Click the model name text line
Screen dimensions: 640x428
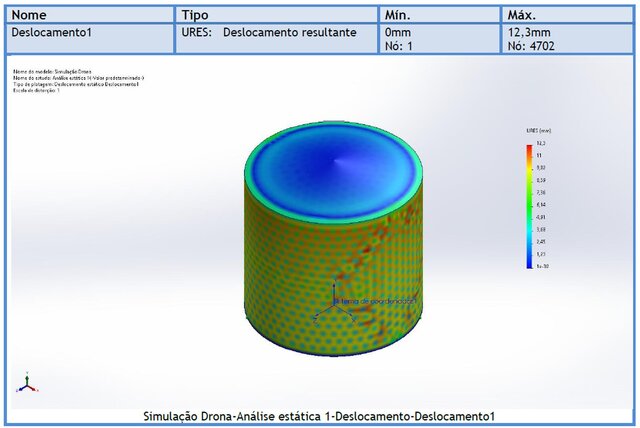pyautogui.click(x=50, y=72)
